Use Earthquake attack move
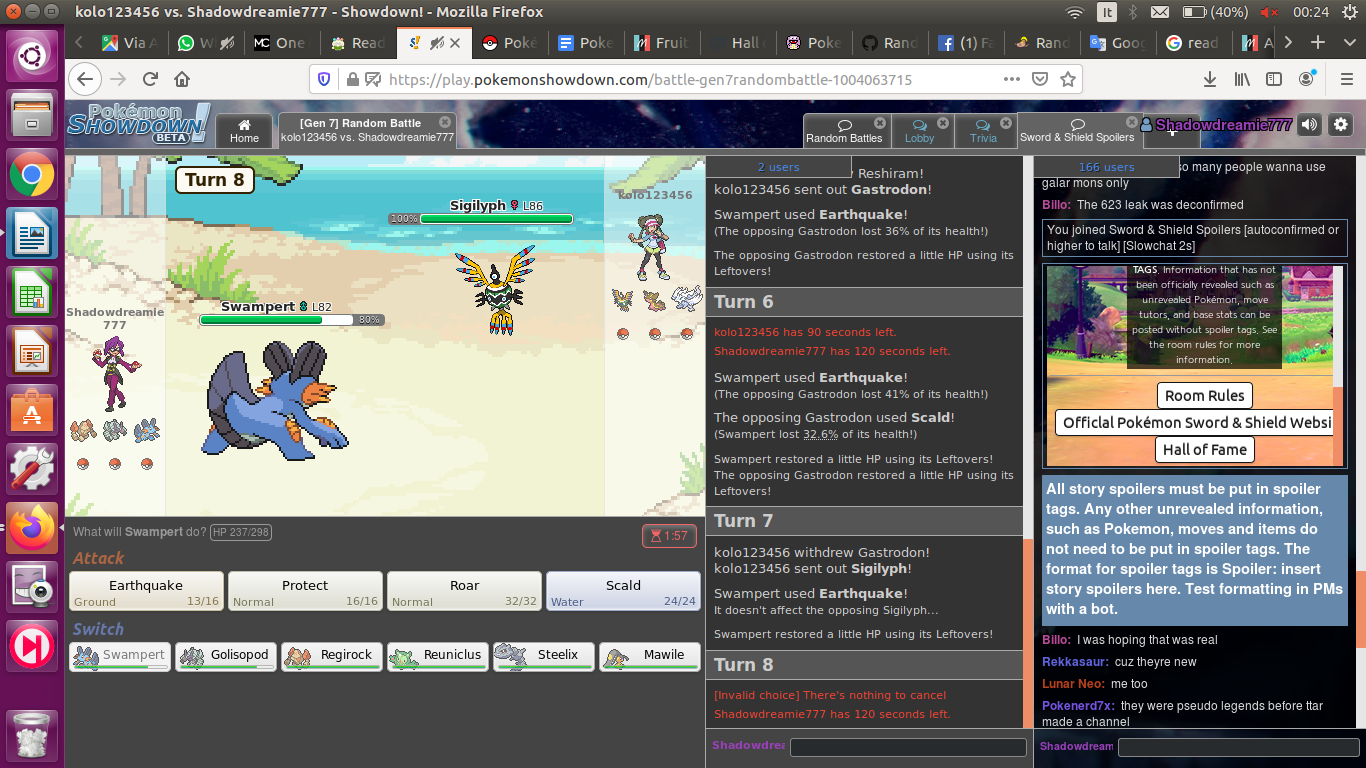 146,591
